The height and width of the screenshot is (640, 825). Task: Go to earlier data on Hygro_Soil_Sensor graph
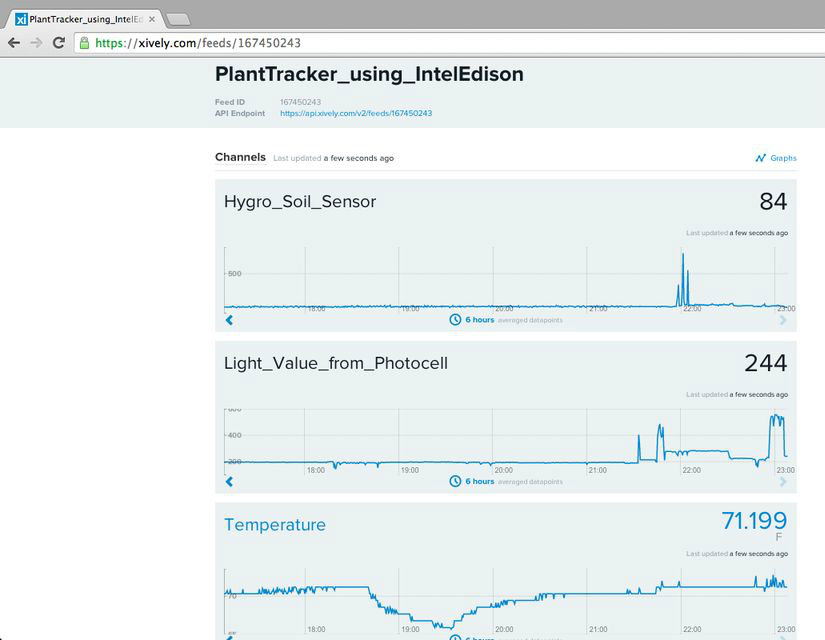[x=229, y=320]
